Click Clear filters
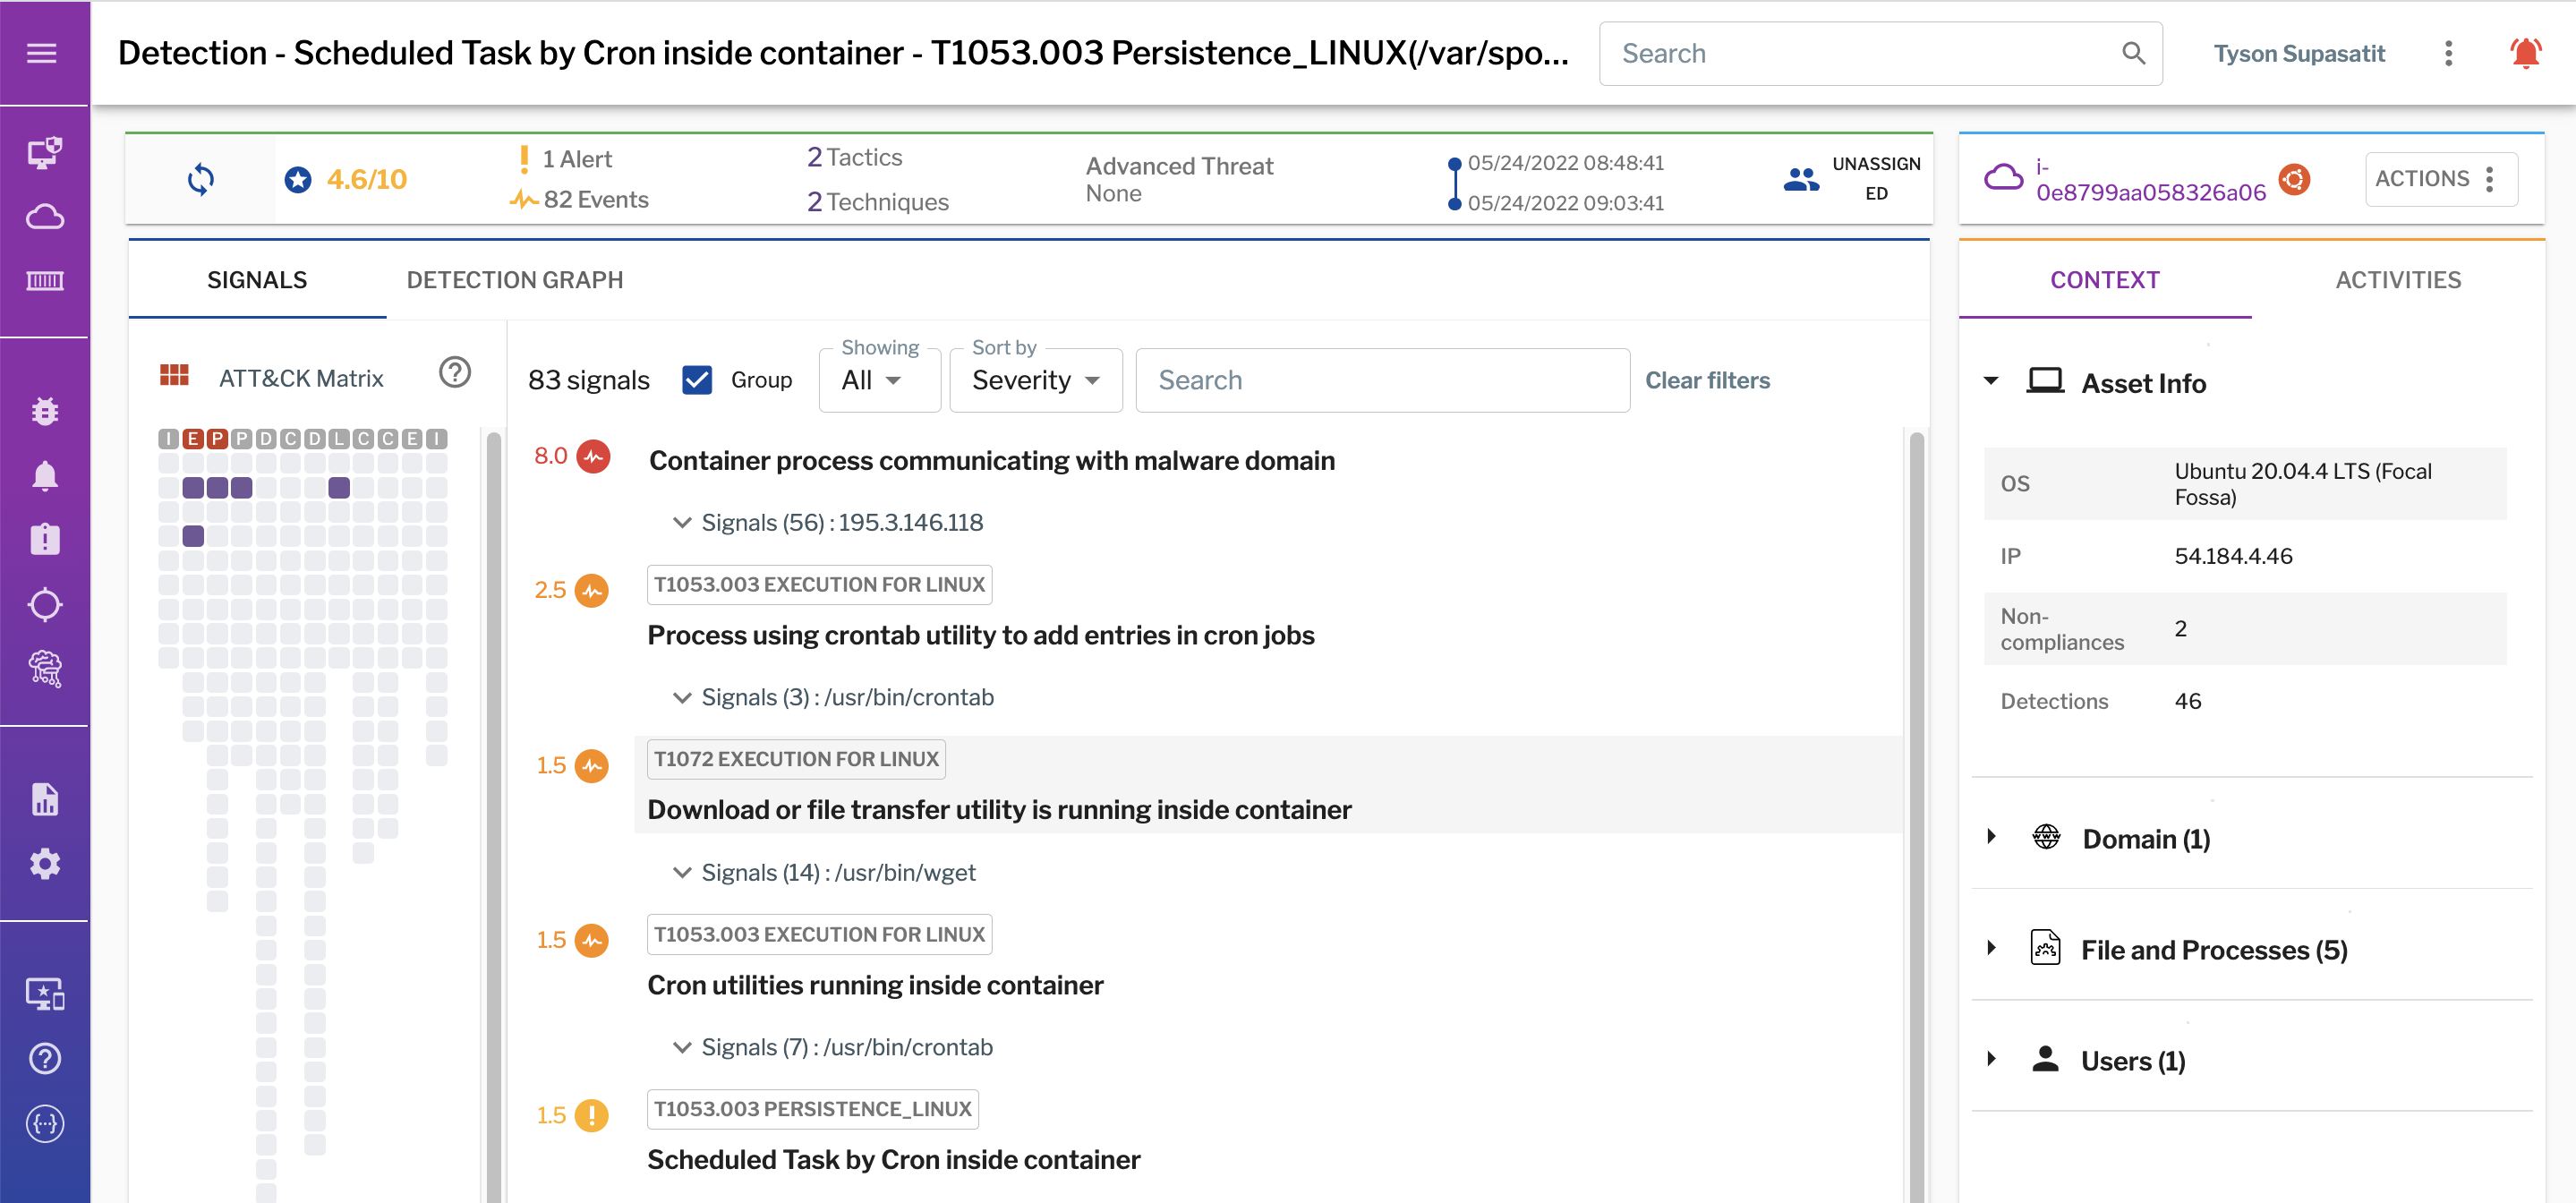Screen dimensions: 2576x1203 point(1708,380)
